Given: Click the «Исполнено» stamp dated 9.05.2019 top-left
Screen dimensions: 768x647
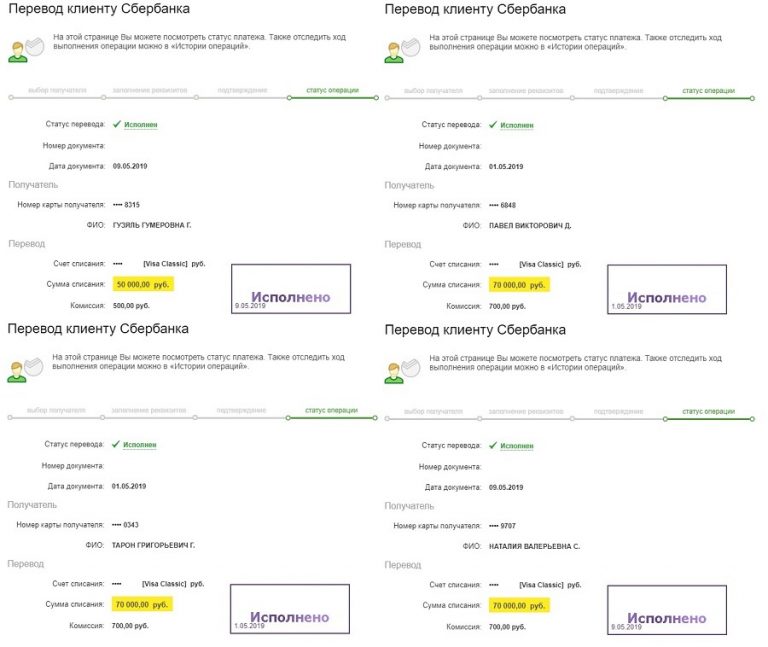Looking at the screenshot, I should pos(291,289).
